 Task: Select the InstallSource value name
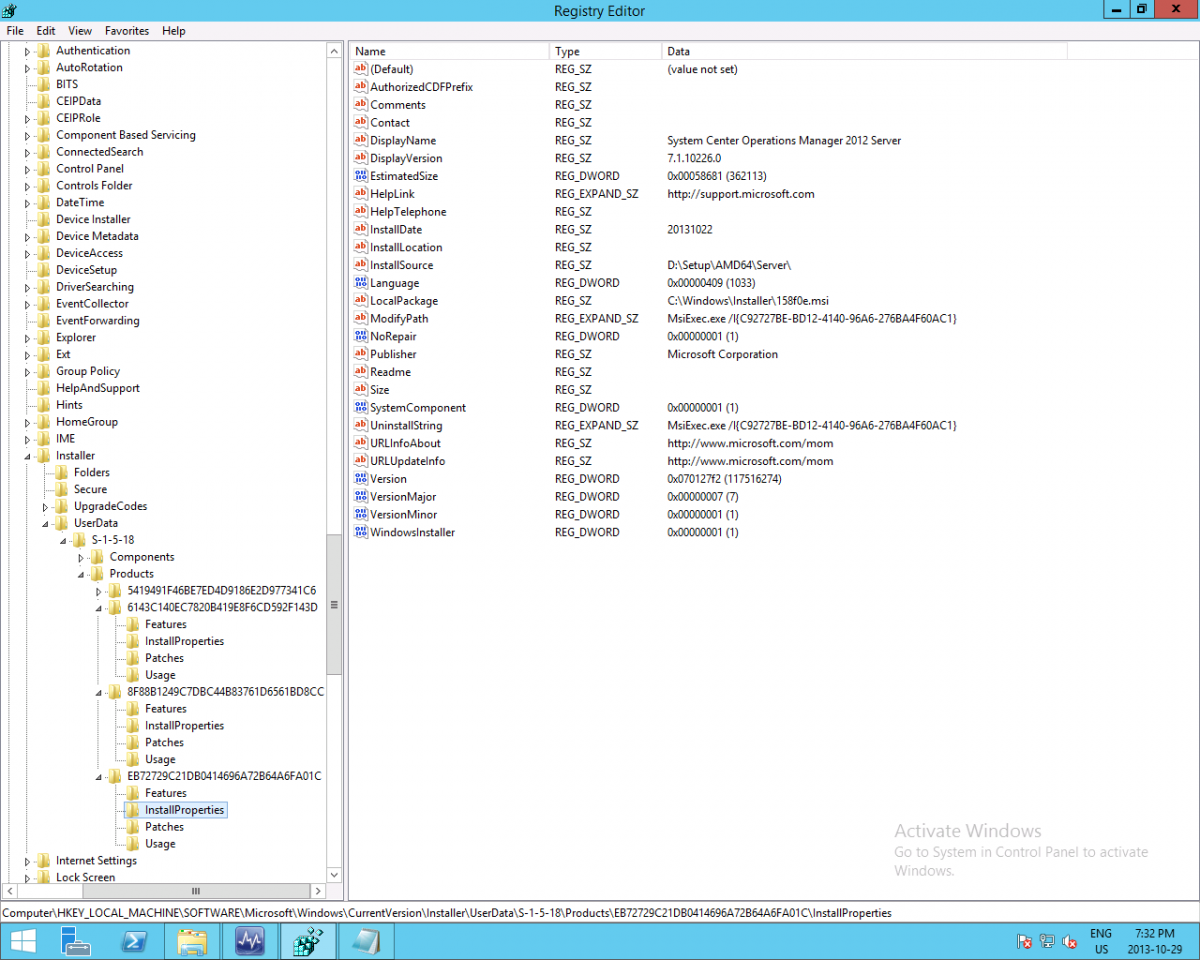[x=401, y=265]
